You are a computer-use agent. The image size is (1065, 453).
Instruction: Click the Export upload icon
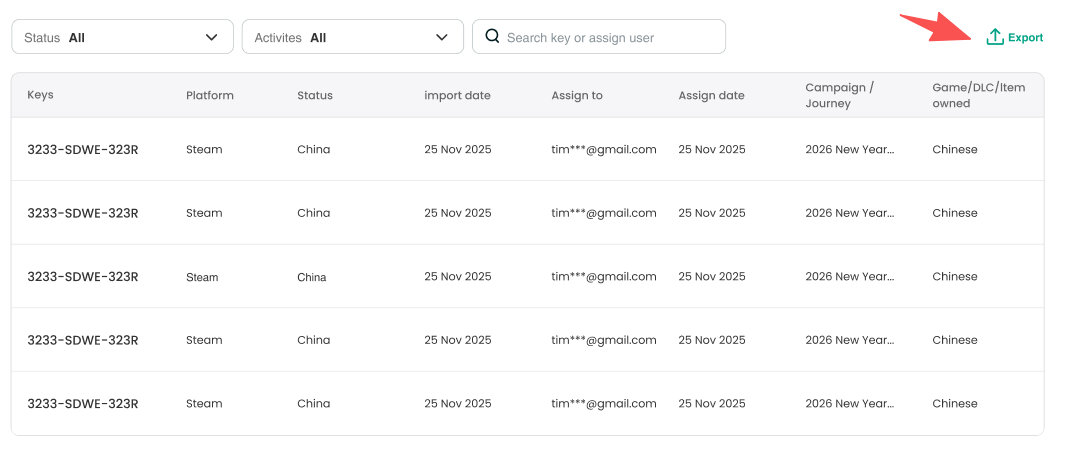pos(994,37)
